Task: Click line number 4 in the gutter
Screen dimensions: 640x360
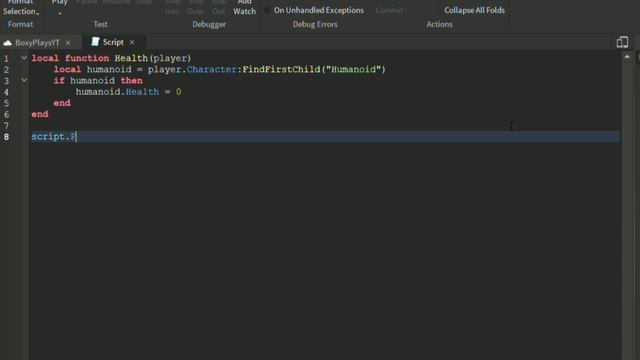Action: pos(6,92)
